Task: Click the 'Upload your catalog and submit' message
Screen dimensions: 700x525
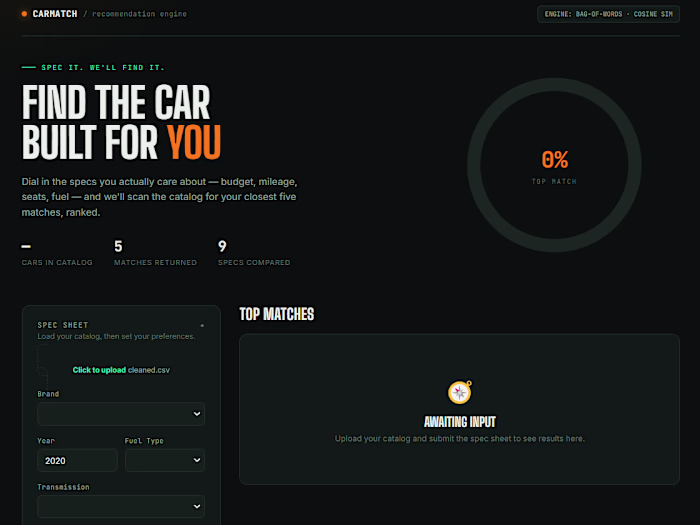Action: pos(460,438)
